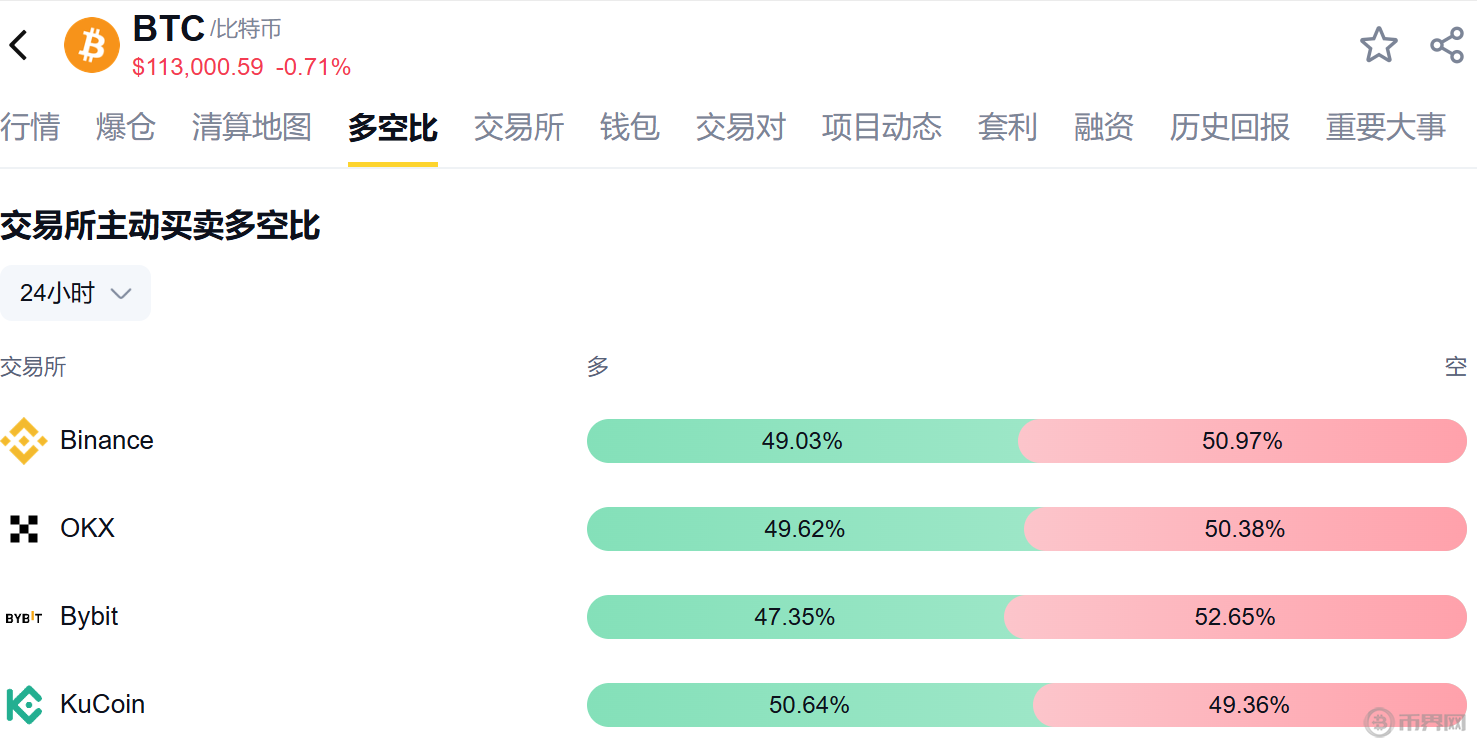Switch to the 行情 tab

[x=30, y=127]
